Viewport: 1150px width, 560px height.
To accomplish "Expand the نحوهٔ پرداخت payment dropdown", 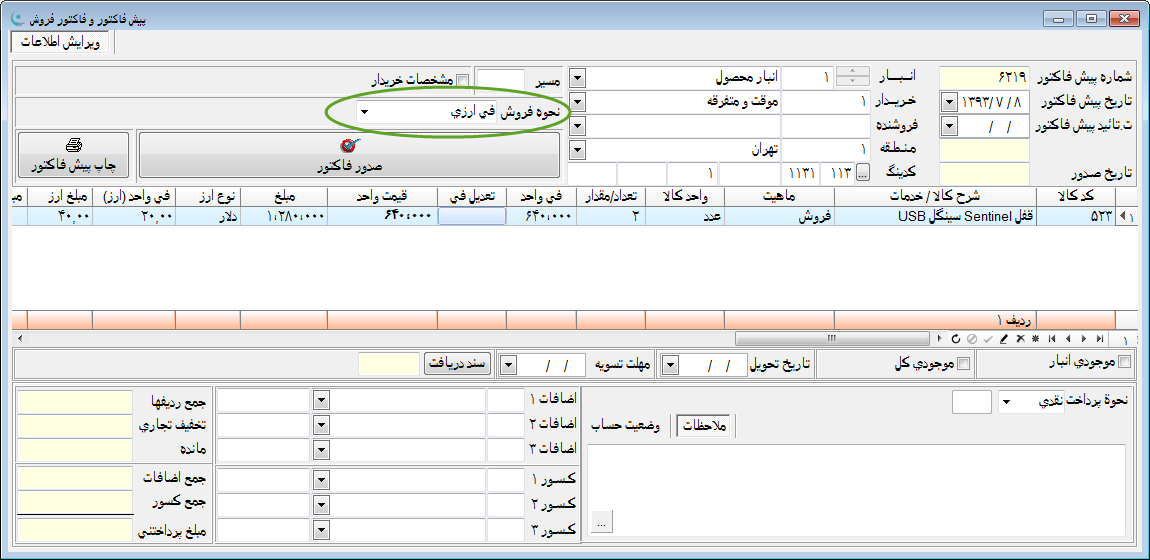I will [1006, 402].
